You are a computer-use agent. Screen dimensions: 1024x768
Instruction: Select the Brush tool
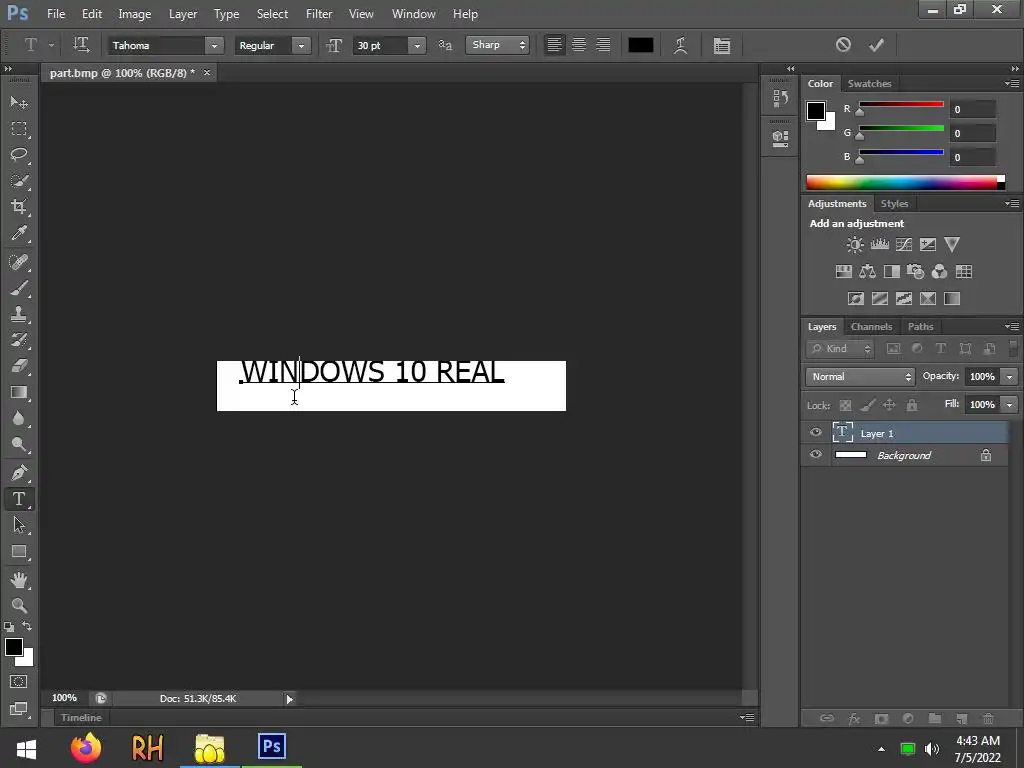19,288
